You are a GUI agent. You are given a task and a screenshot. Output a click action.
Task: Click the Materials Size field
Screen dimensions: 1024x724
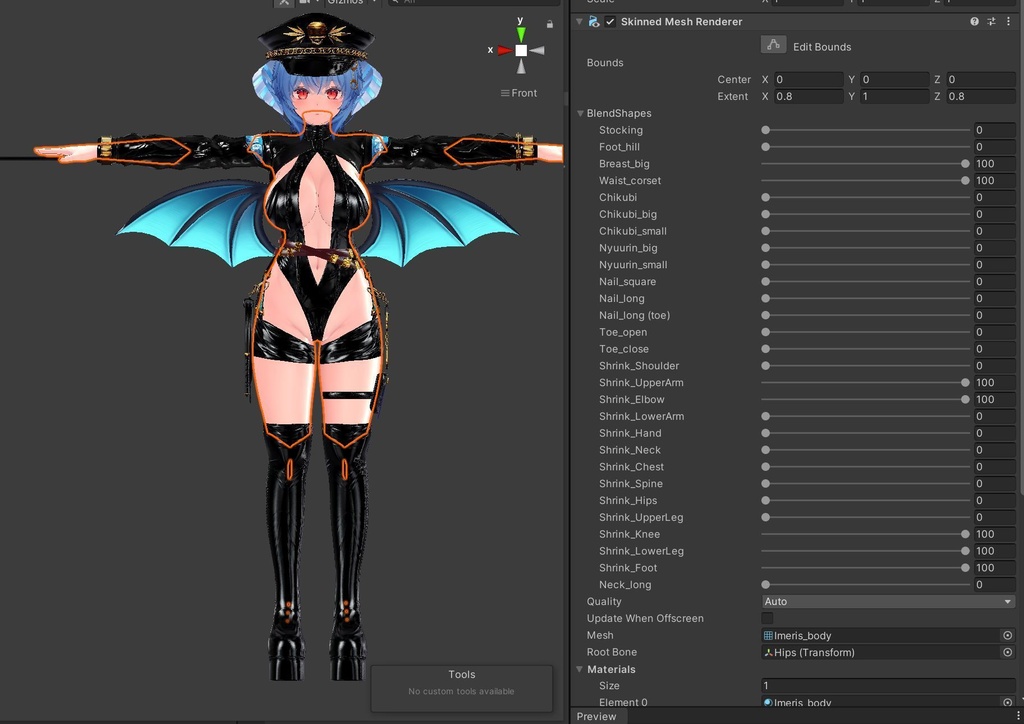pos(888,685)
